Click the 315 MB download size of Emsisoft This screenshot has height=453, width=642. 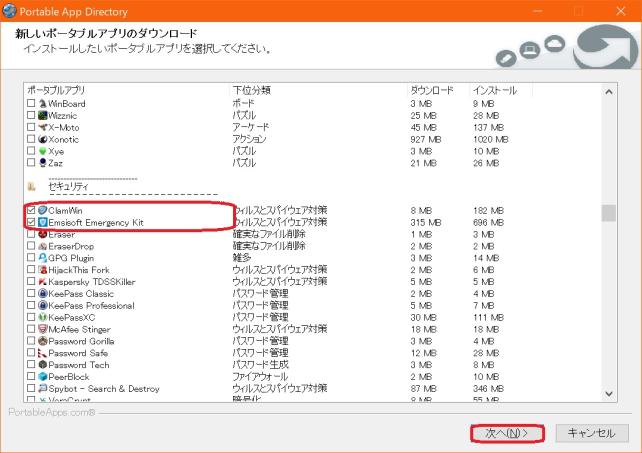click(426, 222)
